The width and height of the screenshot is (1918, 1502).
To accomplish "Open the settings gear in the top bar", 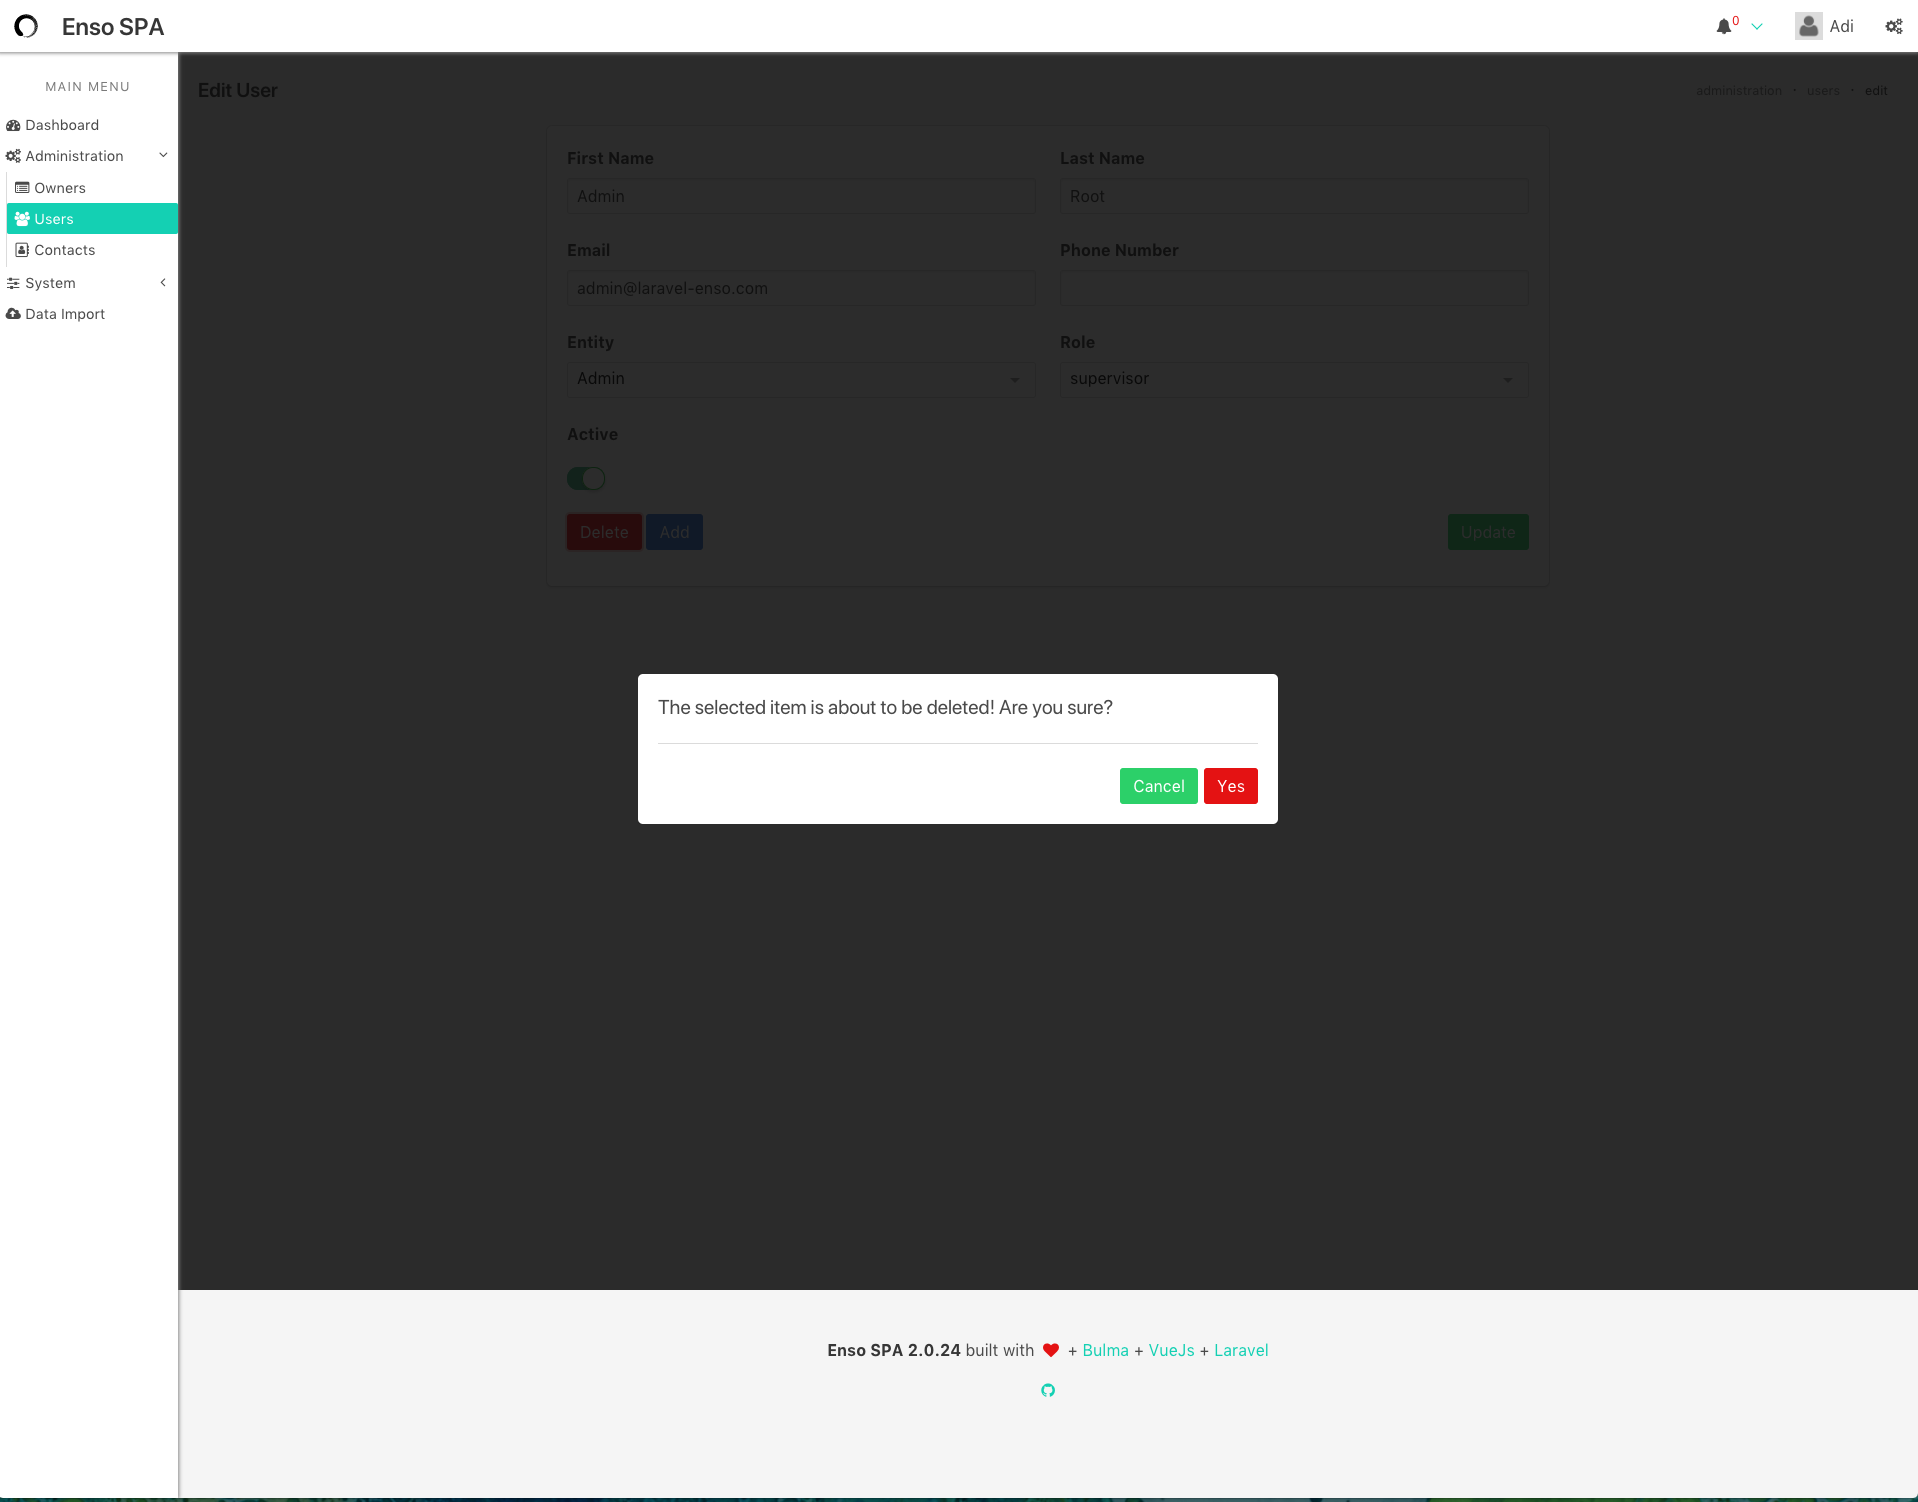I will [x=1893, y=27].
